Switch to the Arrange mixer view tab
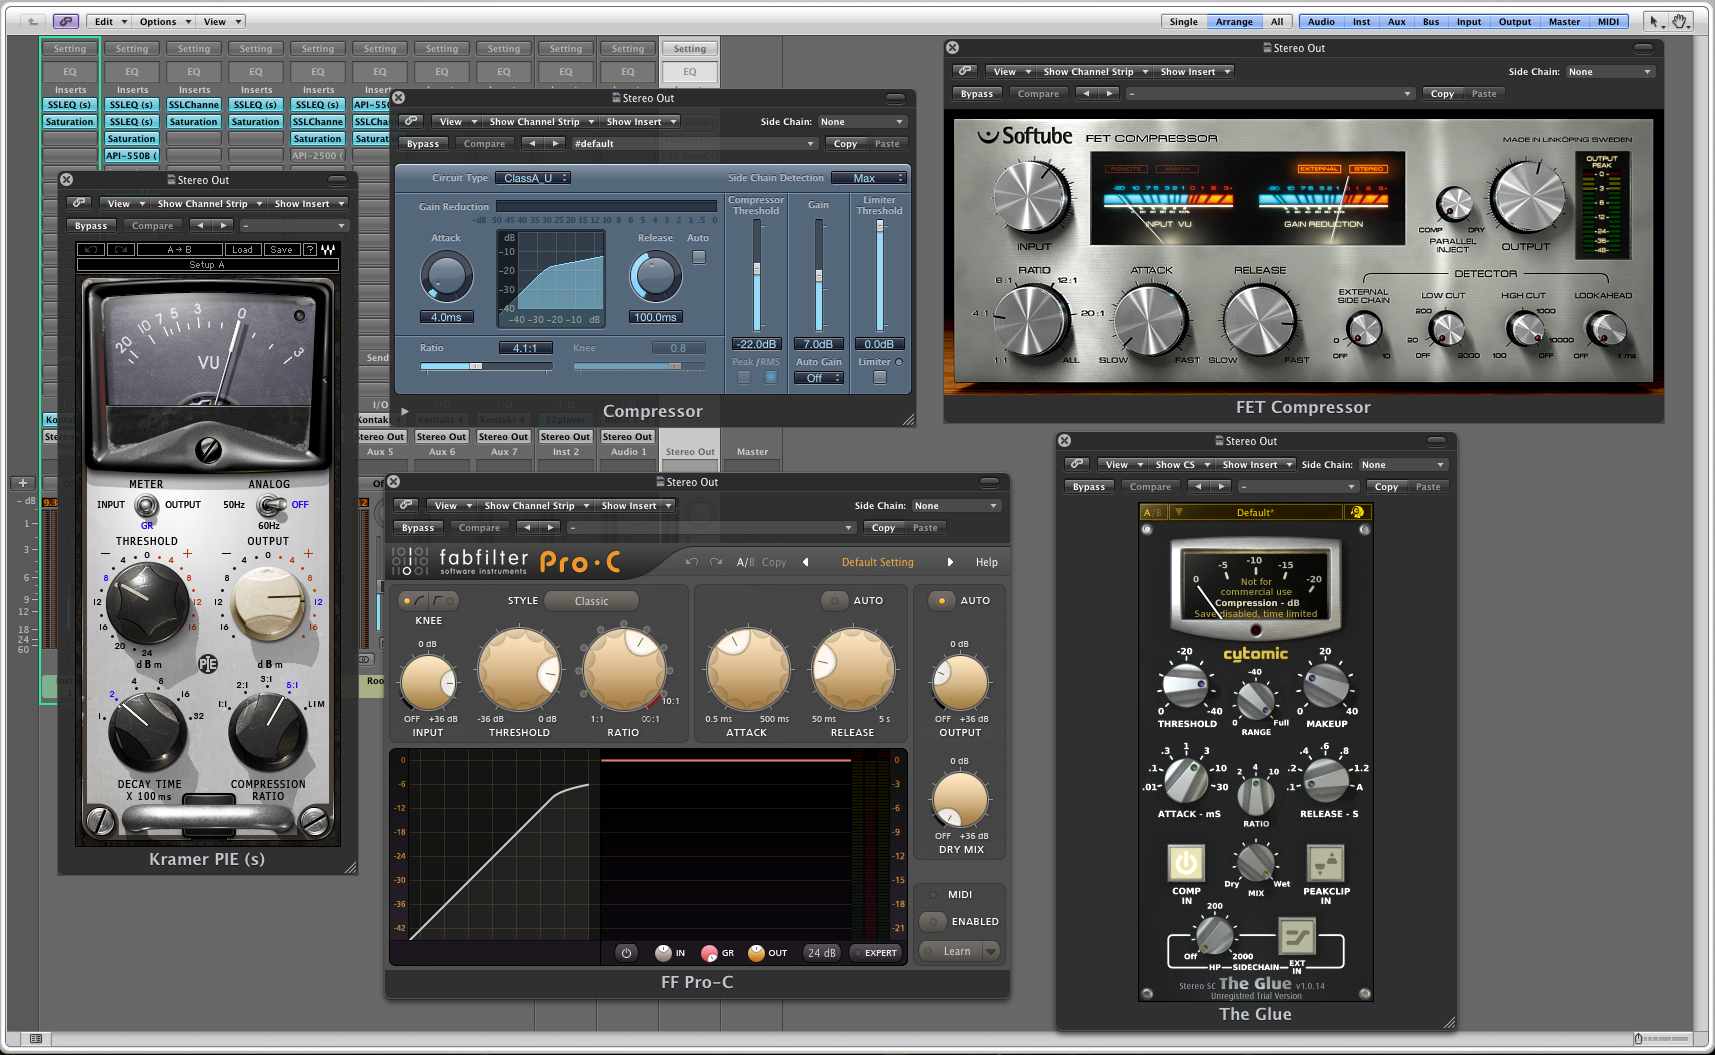 [1234, 21]
